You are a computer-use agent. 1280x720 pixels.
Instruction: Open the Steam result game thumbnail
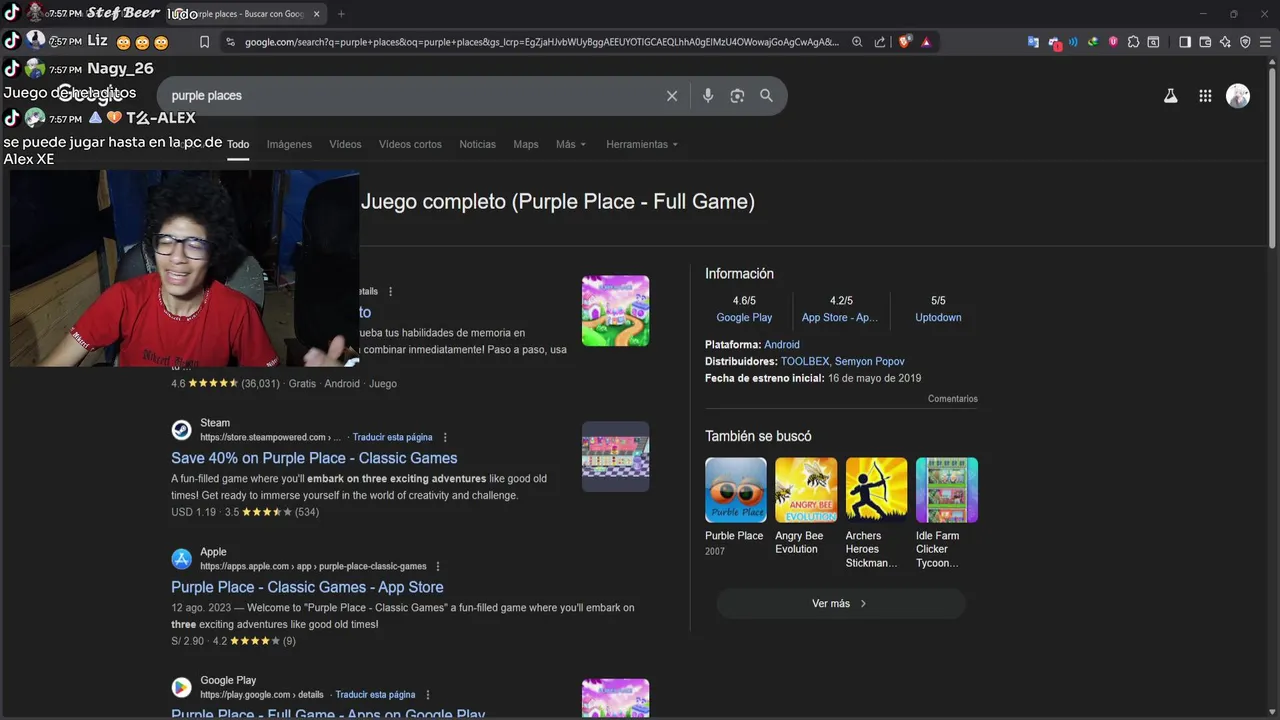pos(615,456)
